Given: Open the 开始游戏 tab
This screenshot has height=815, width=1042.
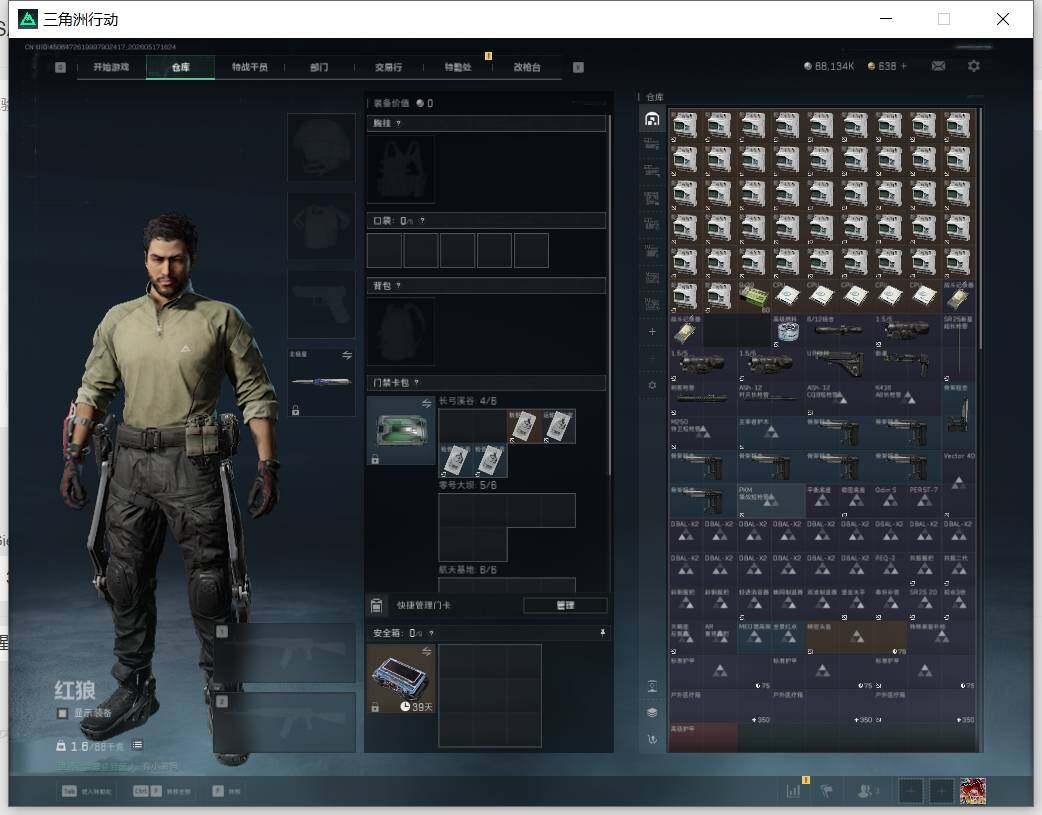Looking at the screenshot, I should [111, 67].
